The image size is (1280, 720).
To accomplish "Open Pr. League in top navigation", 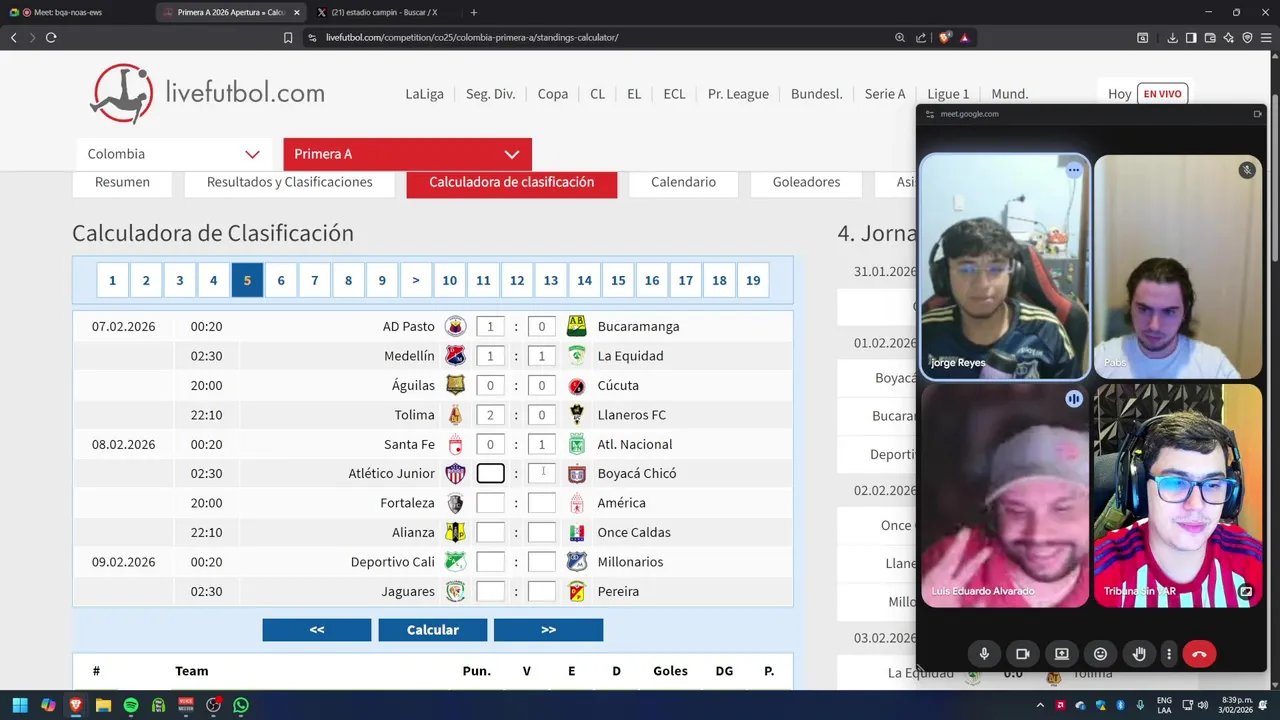I will [738, 94].
